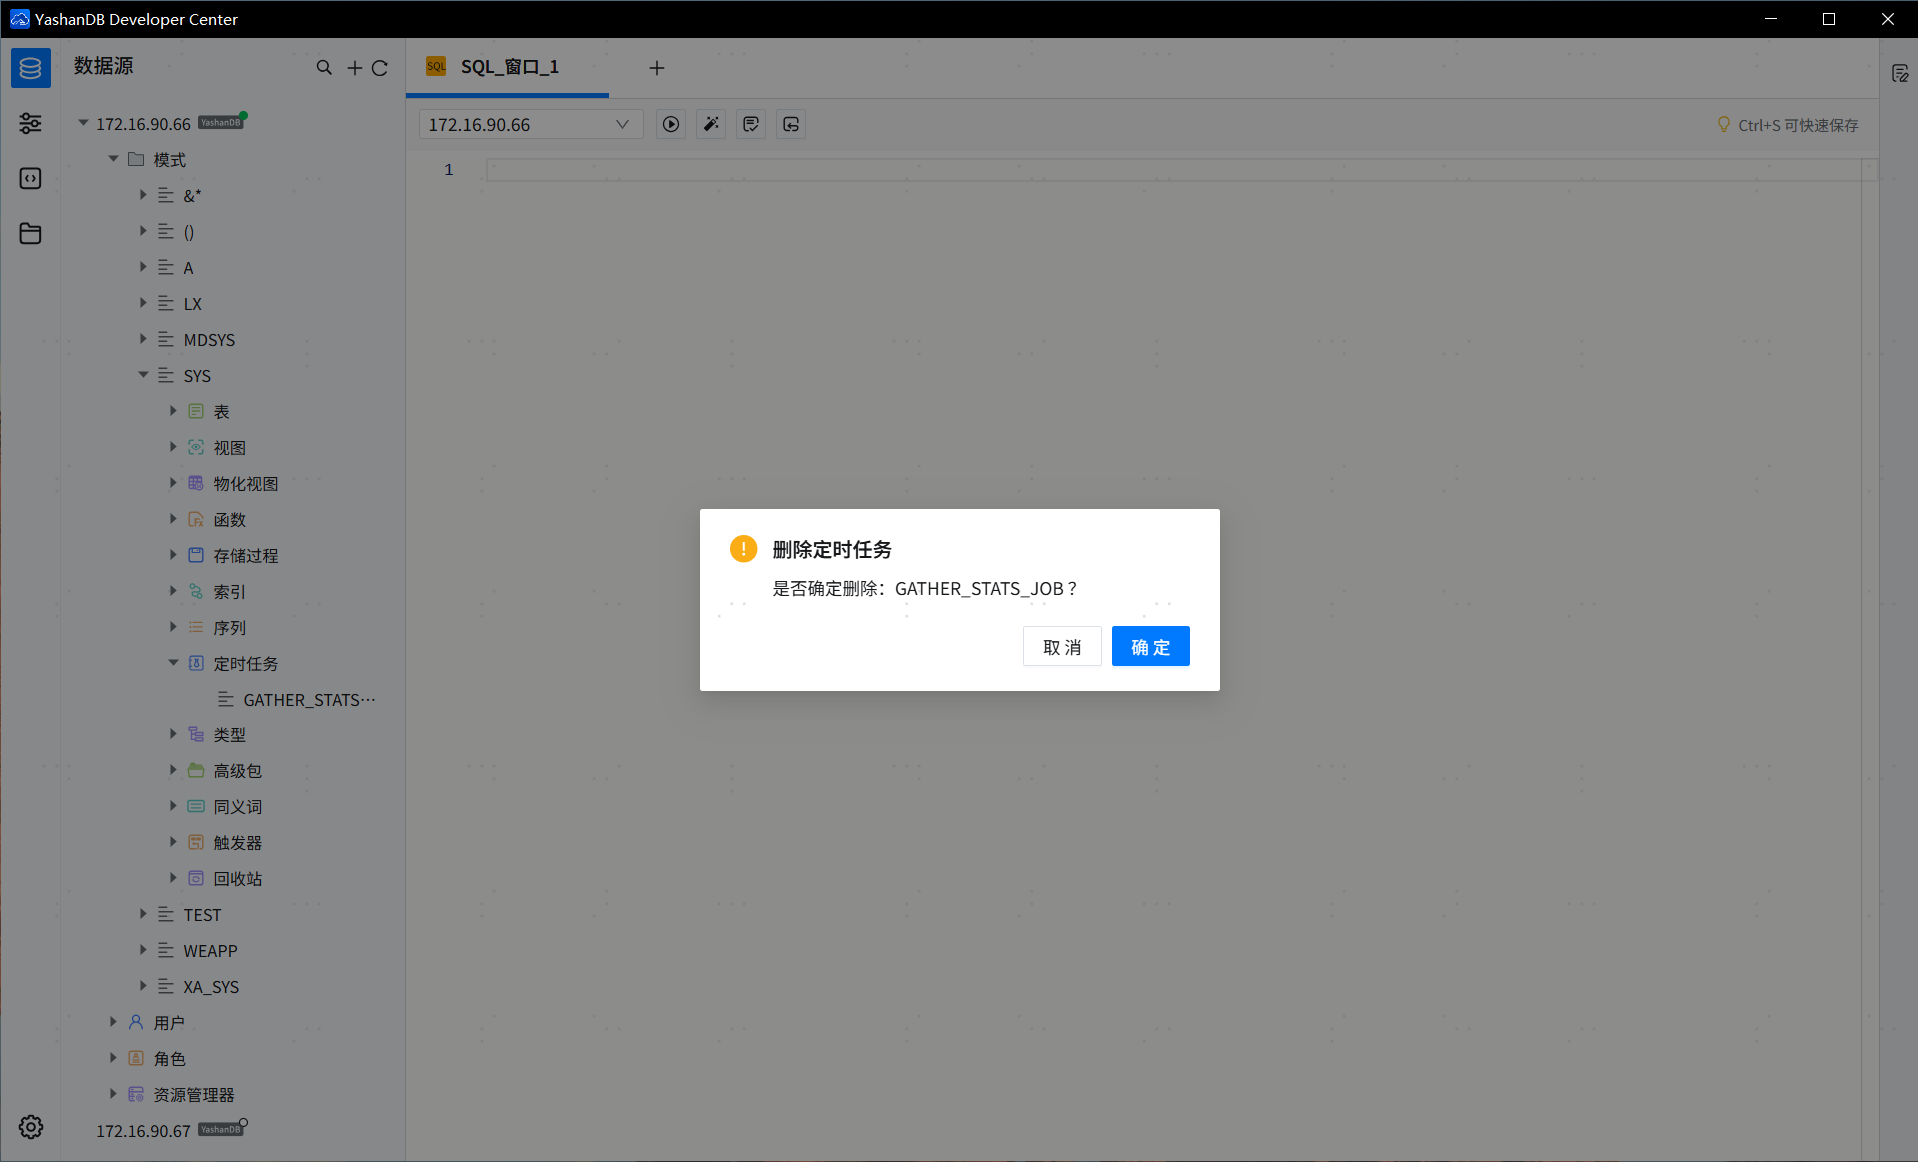Select the SQL_窗口_1 tab
The height and width of the screenshot is (1162, 1918).
(x=507, y=67)
